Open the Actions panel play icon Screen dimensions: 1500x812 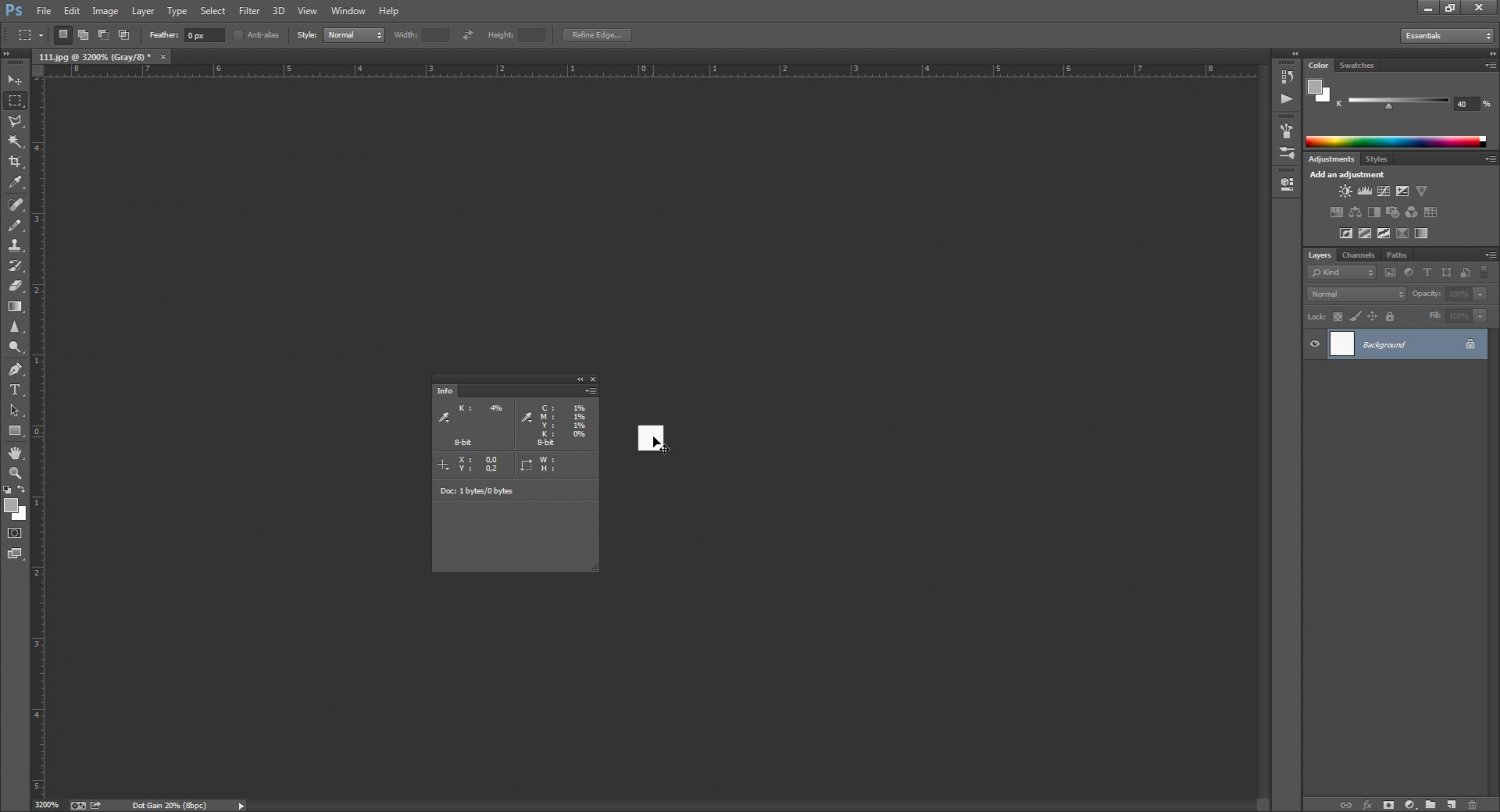[x=1286, y=99]
